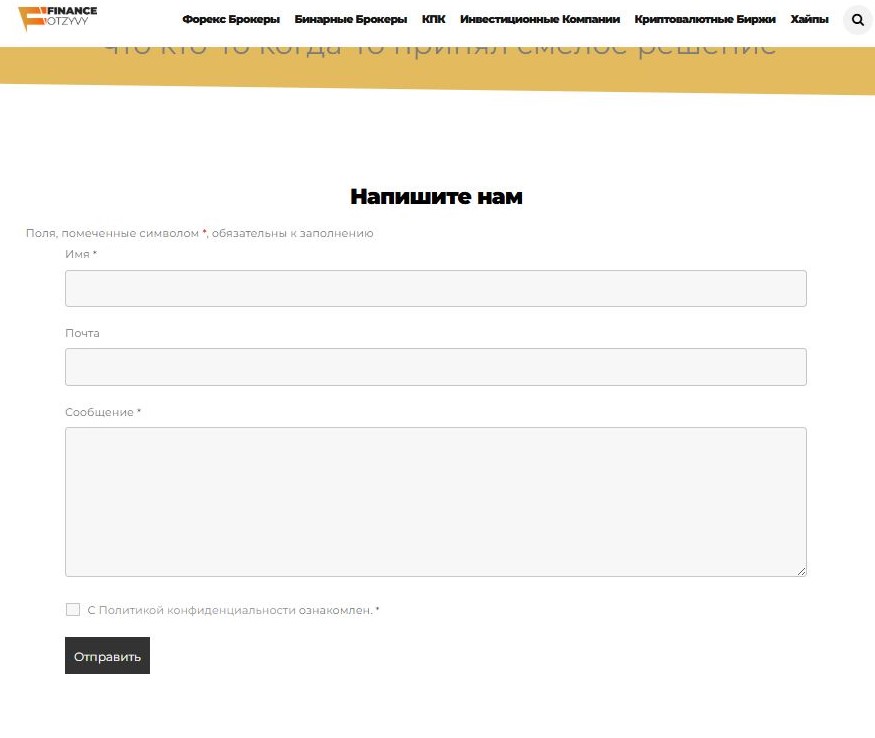This screenshot has height=738, width=875.
Task: Open the Хайпы menu item
Action: [809, 20]
